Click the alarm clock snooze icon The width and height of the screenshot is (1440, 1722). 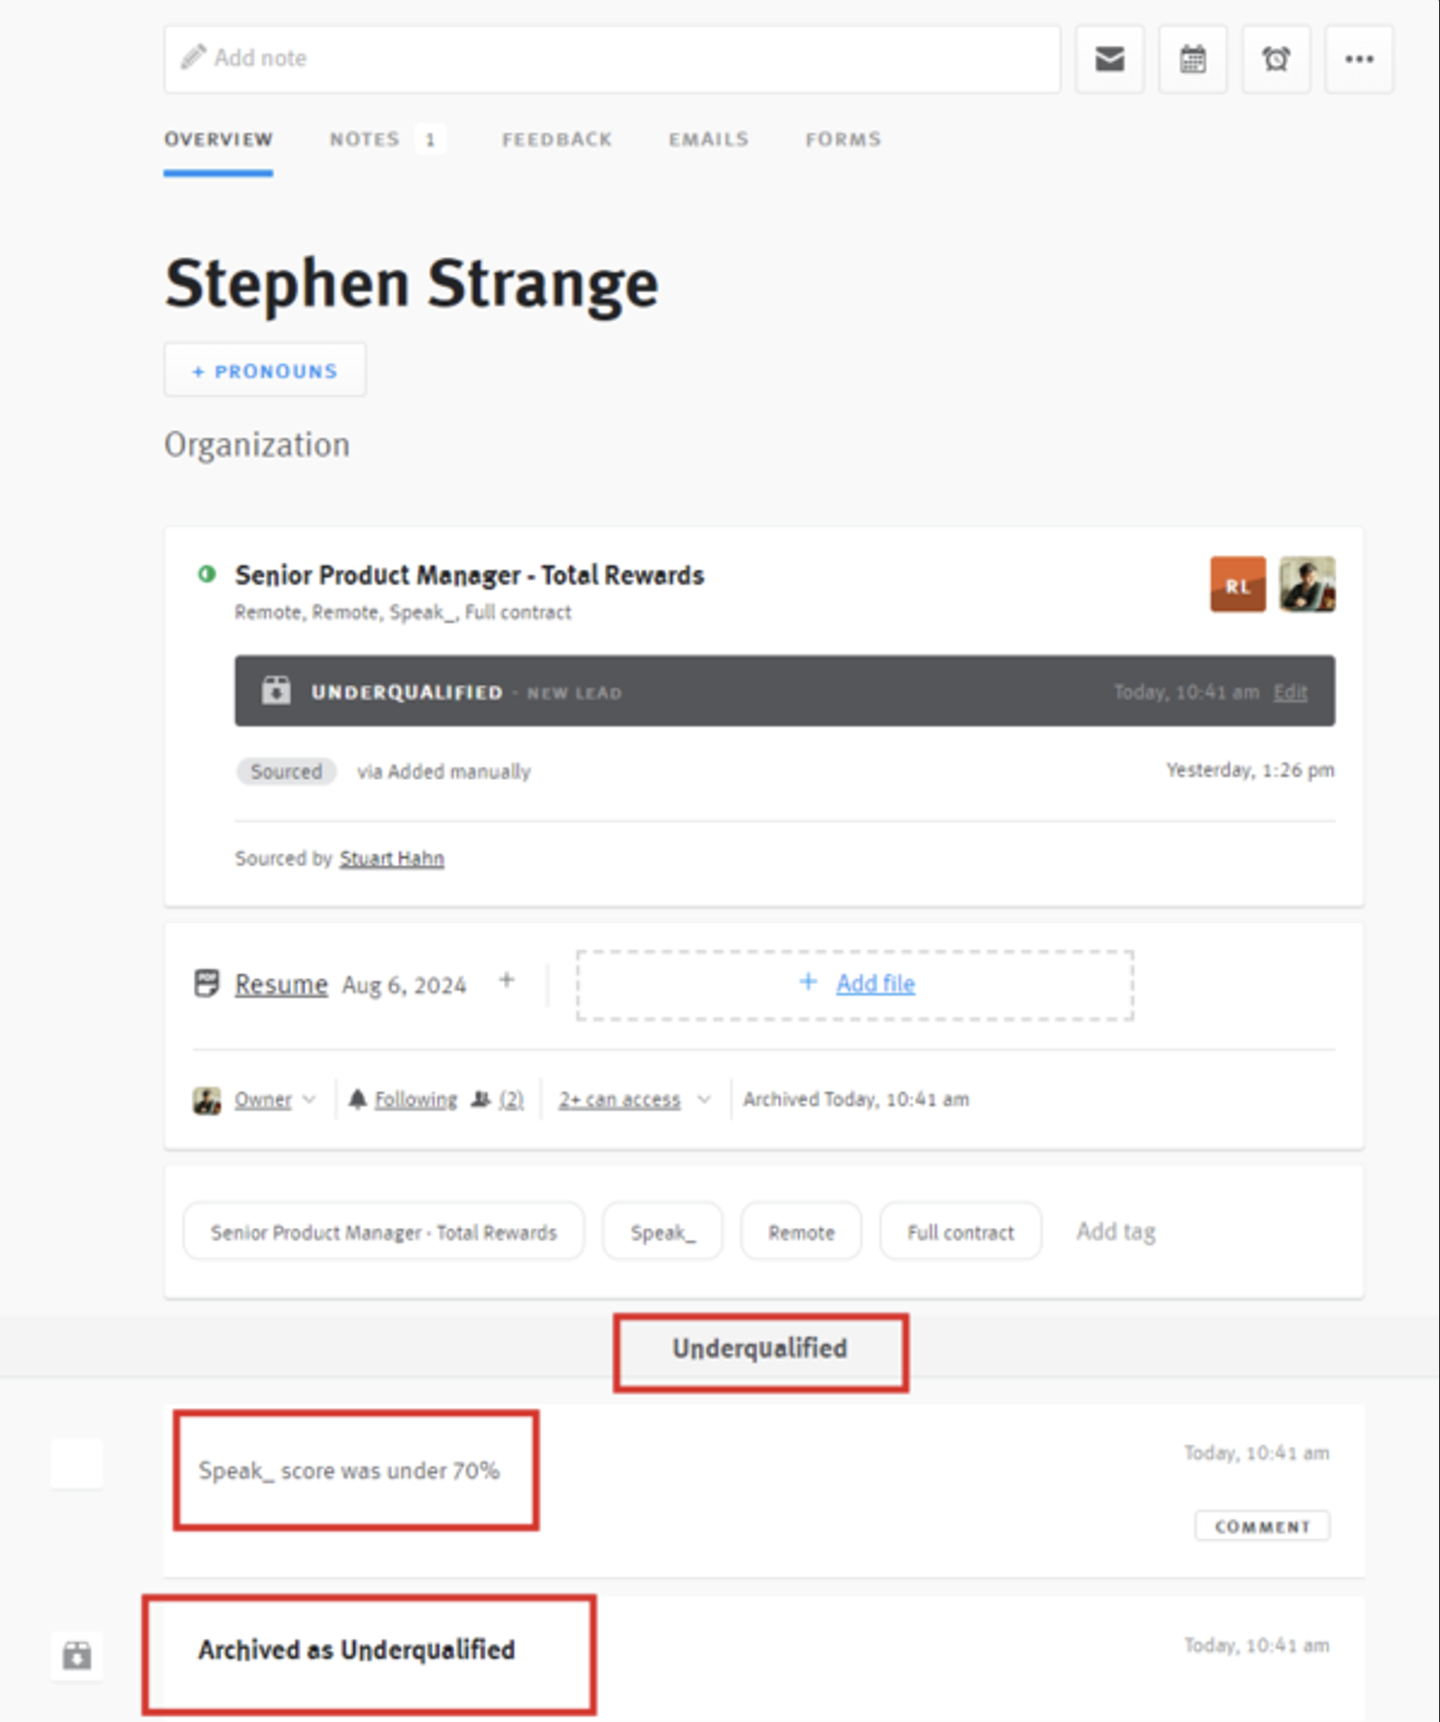tap(1276, 59)
